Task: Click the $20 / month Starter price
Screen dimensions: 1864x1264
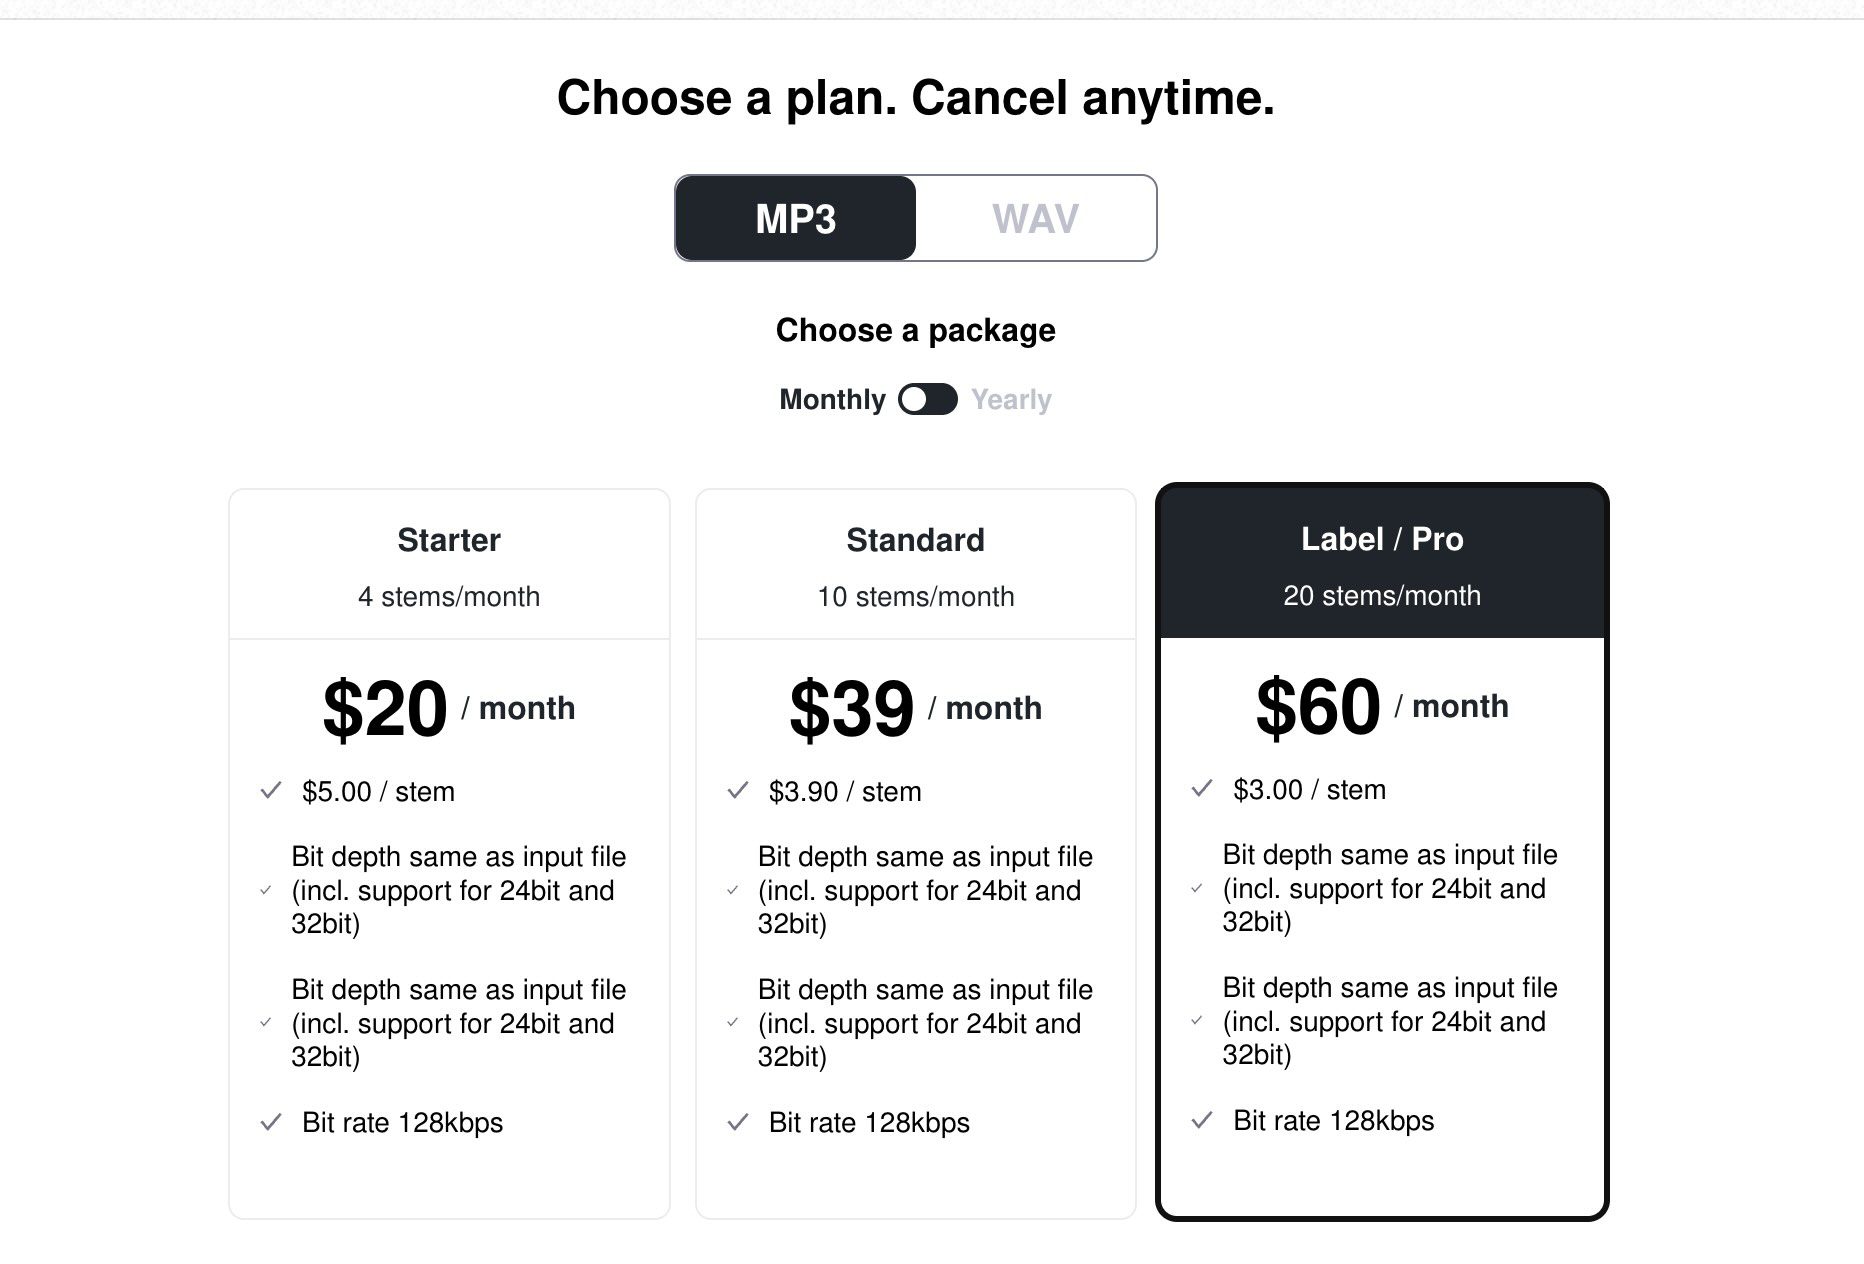Action: [449, 708]
